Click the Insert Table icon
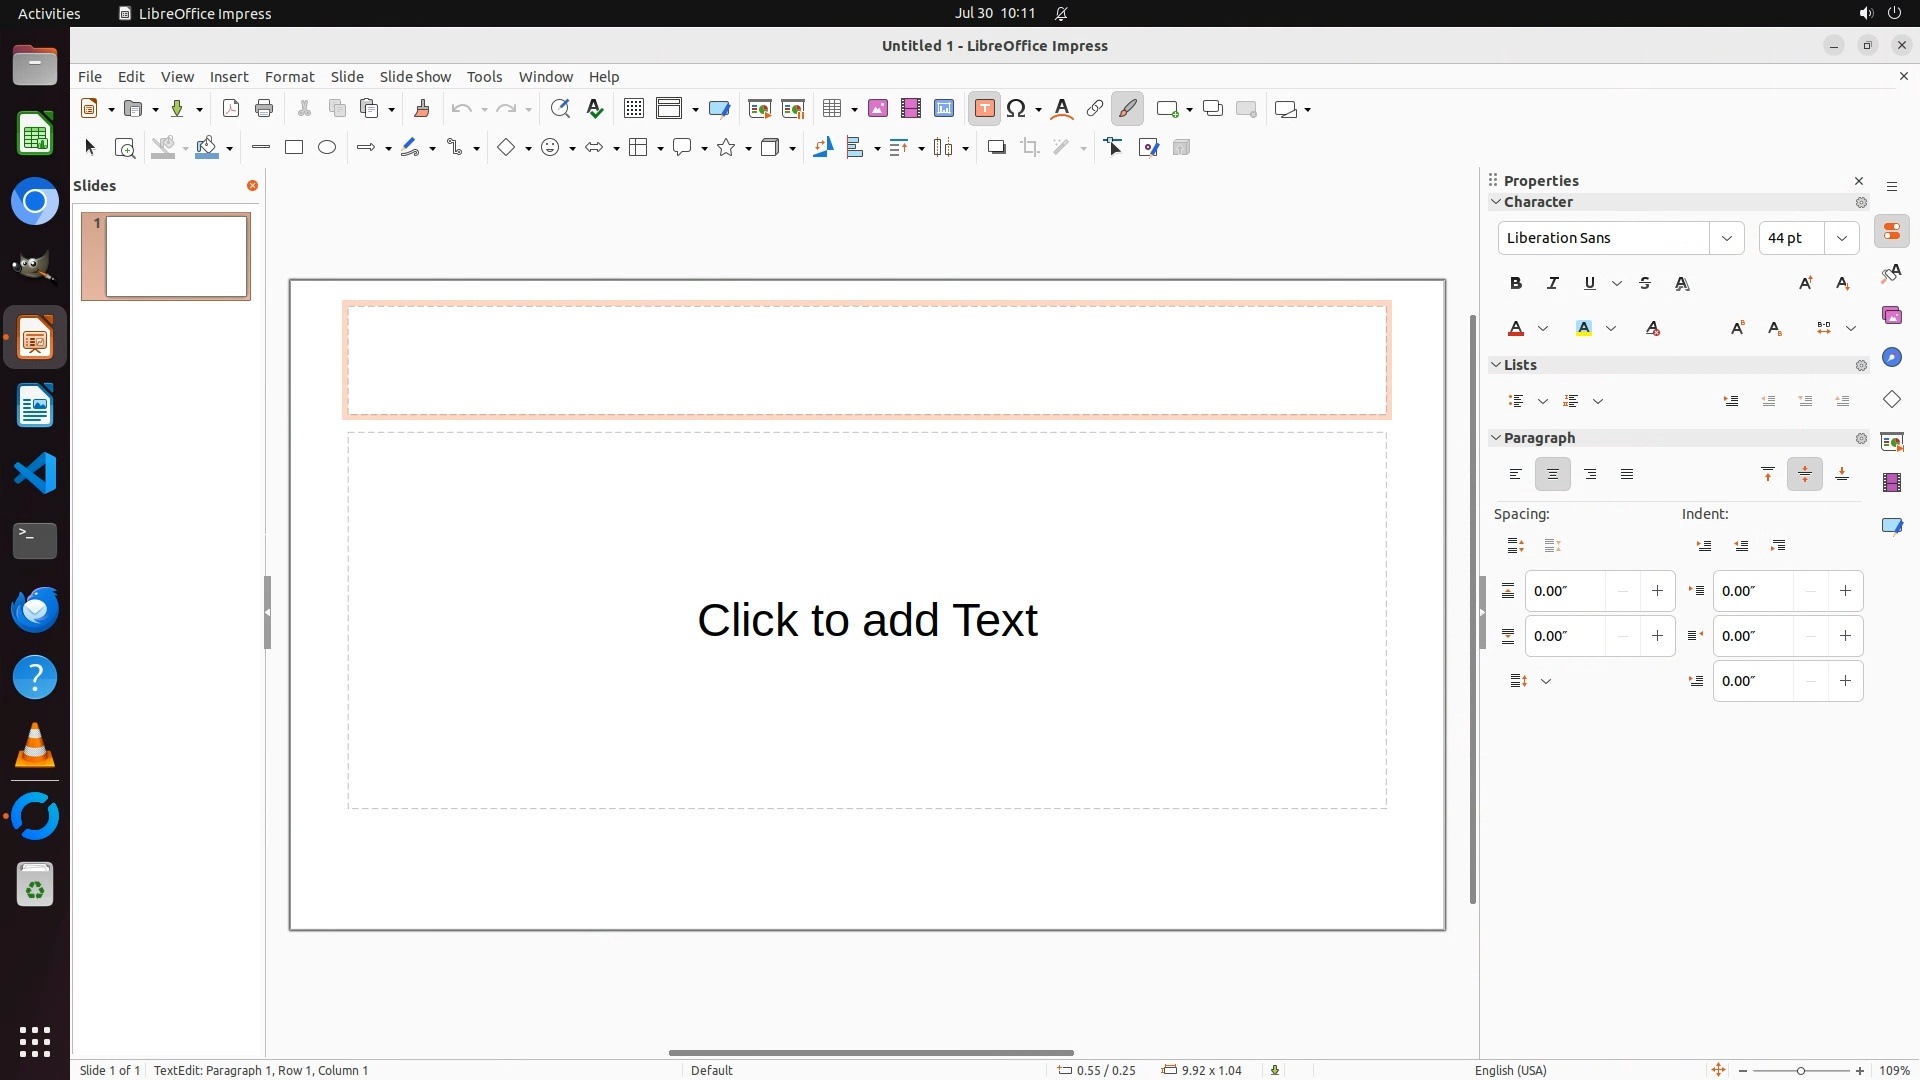Viewport: 1920px width, 1080px height. pyautogui.click(x=831, y=109)
